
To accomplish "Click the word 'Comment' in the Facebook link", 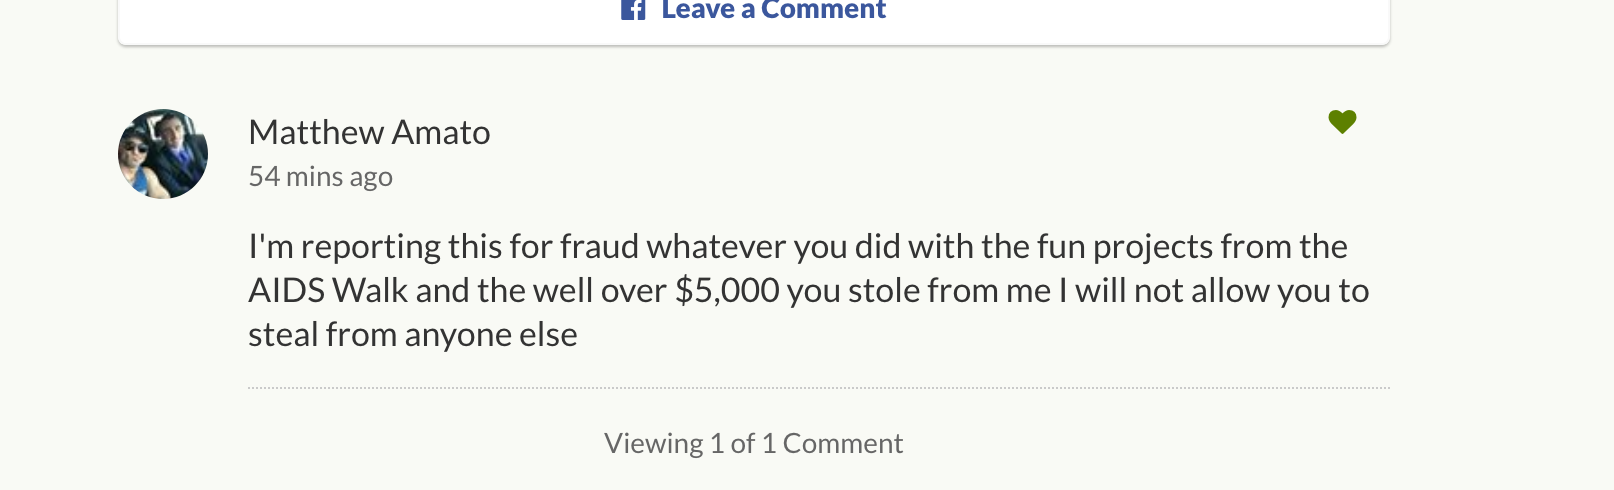I will tap(823, 10).
